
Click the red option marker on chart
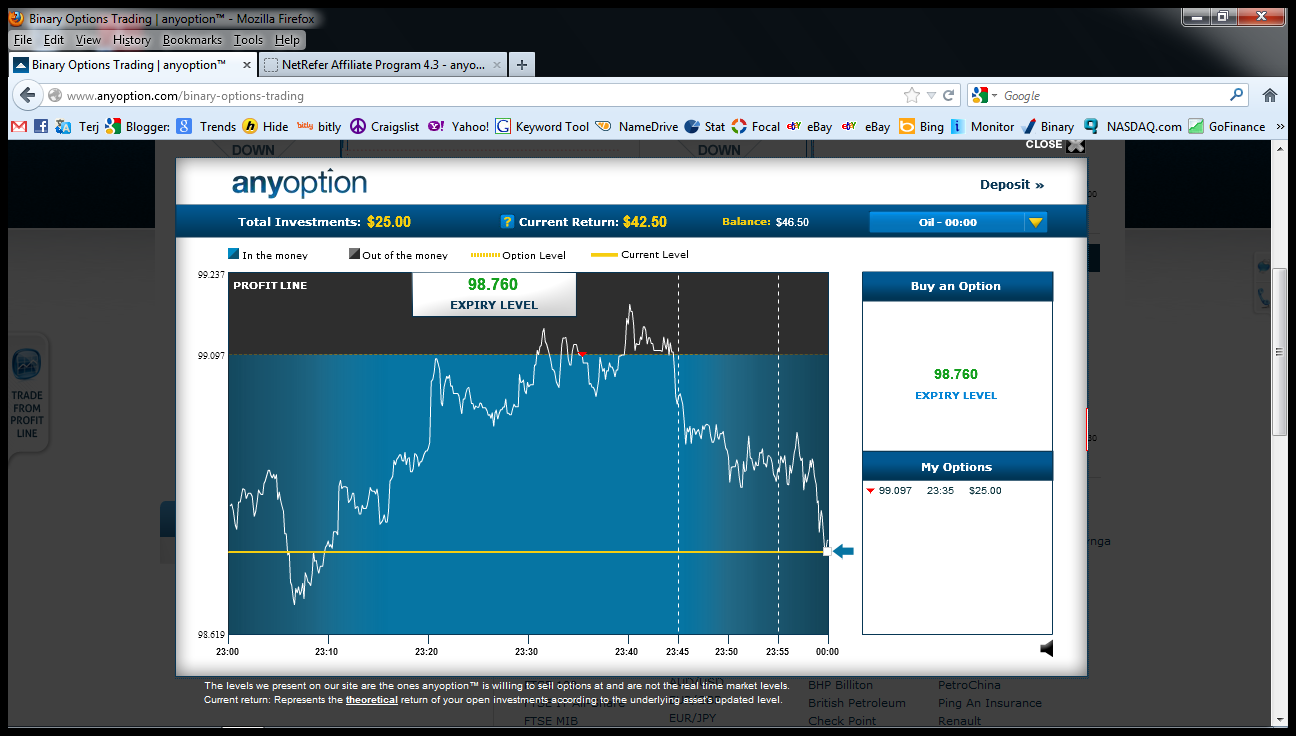[582, 353]
